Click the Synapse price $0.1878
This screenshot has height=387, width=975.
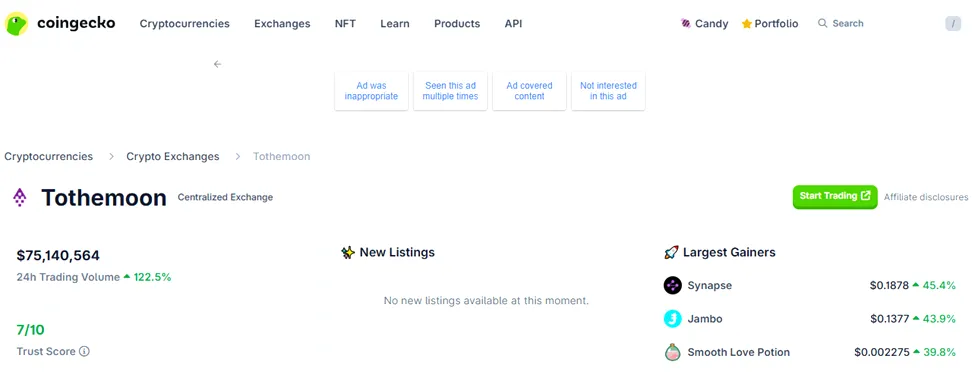coord(889,286)
